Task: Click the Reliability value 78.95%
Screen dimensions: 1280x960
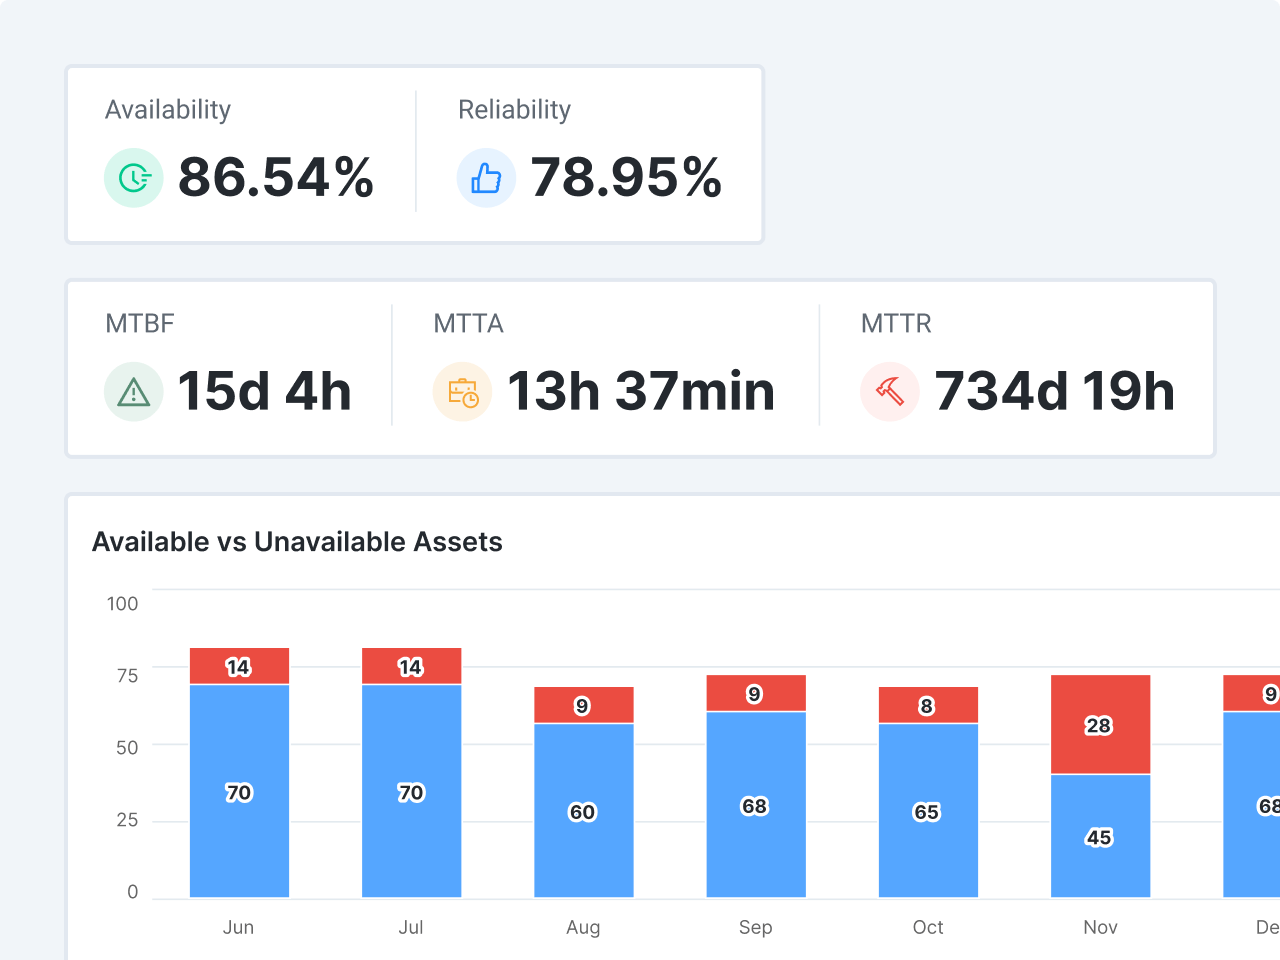Action: [627, 178]
